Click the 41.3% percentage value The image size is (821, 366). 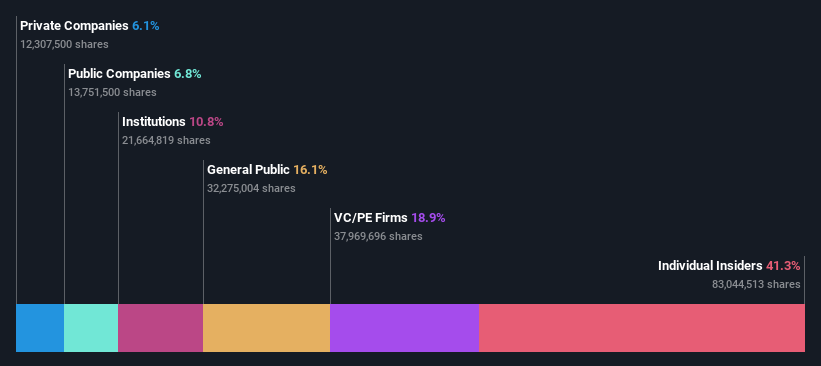[783, 266]
